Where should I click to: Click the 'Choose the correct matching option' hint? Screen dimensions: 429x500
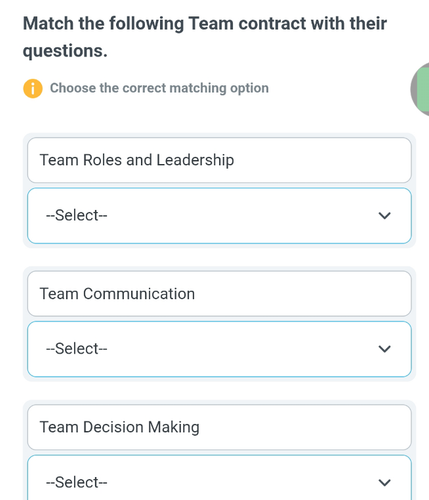[x=159, y=88]
